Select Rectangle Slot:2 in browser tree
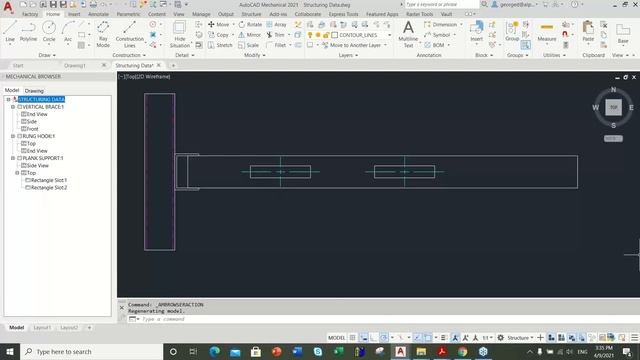640x360 pixels. click(49, 188)
